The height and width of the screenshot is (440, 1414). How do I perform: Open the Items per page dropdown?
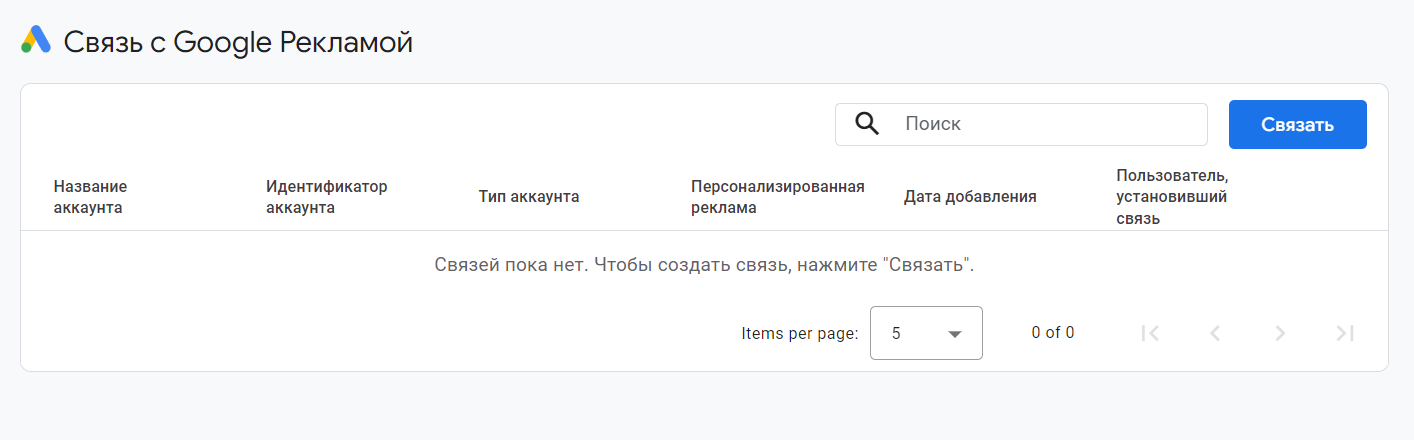927,333
